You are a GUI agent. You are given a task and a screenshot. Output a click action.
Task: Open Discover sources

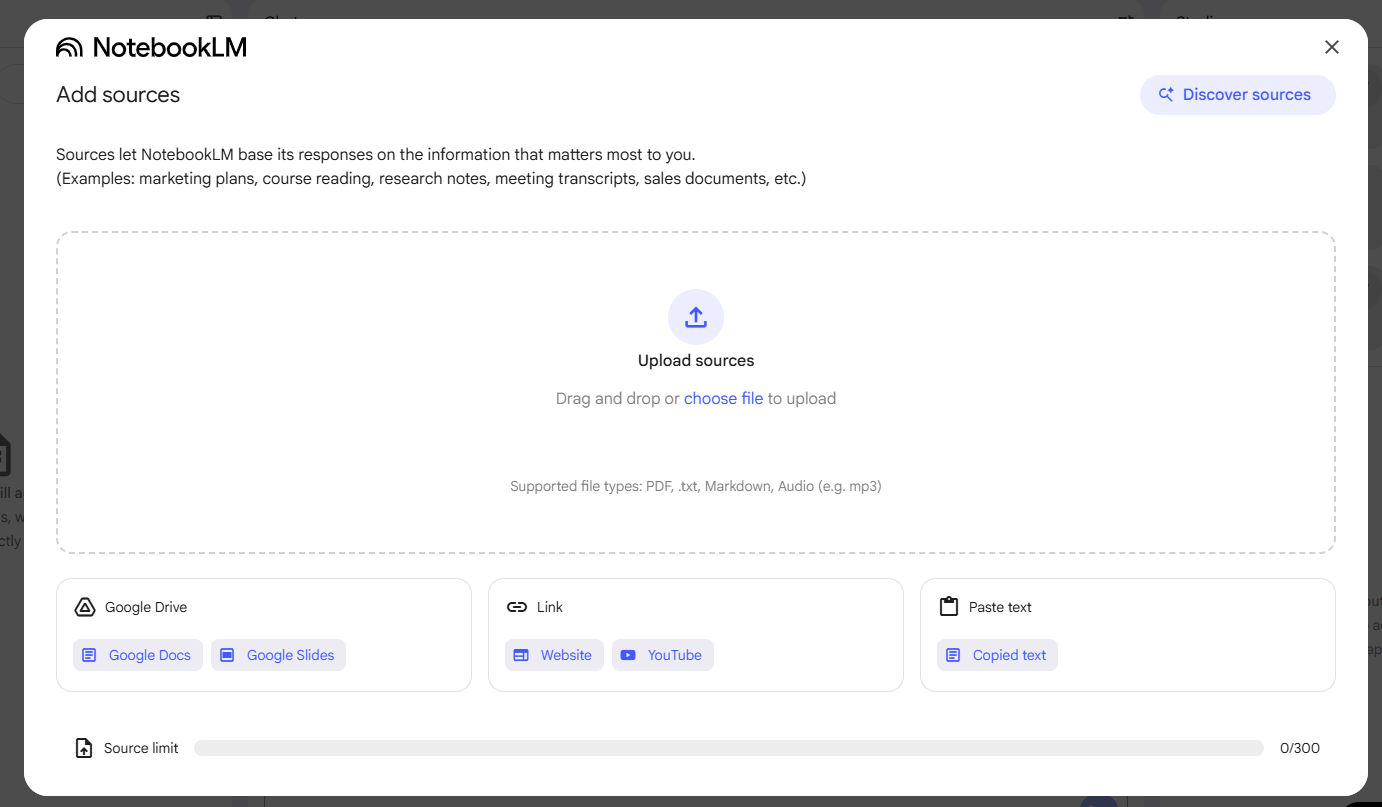pos(1237,95)
